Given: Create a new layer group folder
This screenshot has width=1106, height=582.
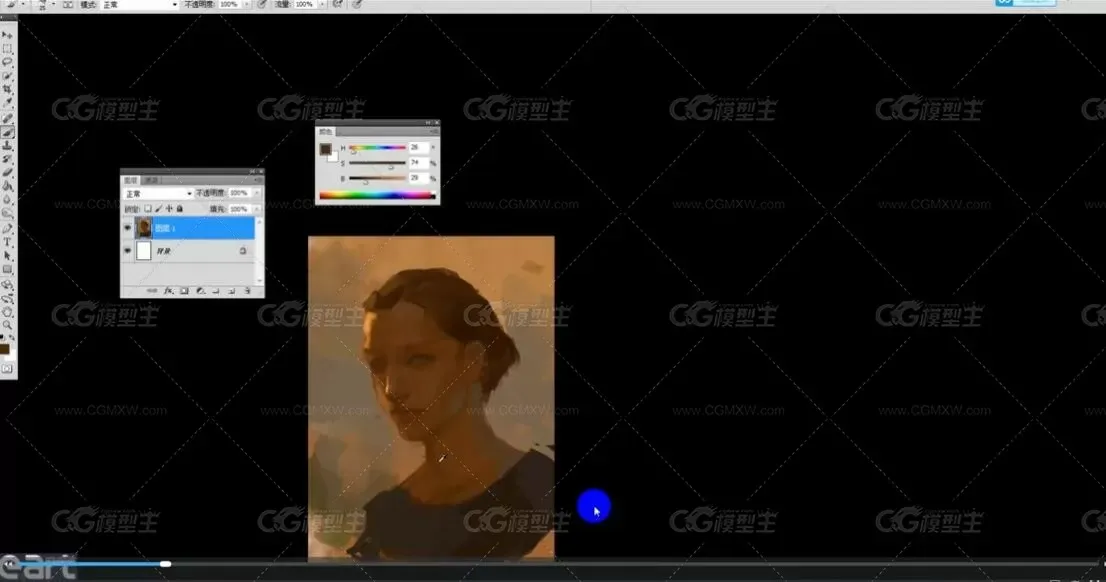Looking at the screenshot, I should point(216,291).
